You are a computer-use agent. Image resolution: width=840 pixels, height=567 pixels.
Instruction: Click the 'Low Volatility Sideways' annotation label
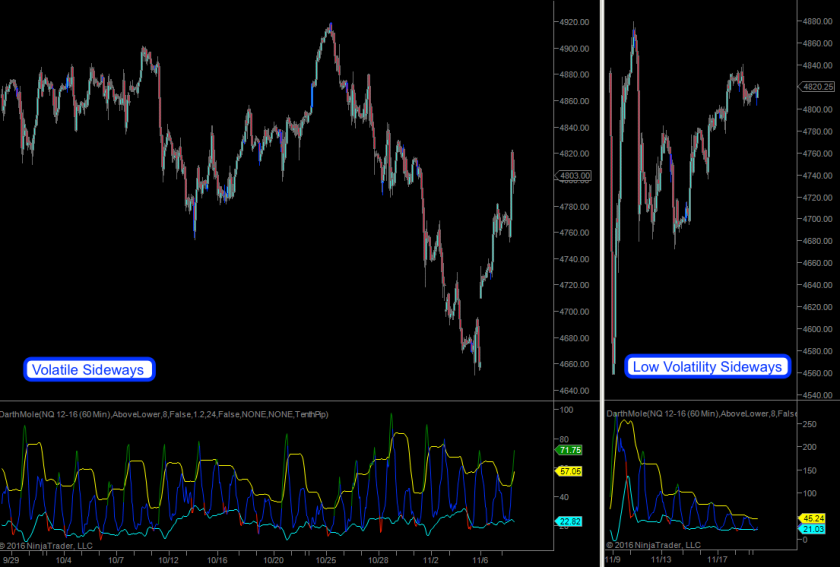click(x=706, y=367)
